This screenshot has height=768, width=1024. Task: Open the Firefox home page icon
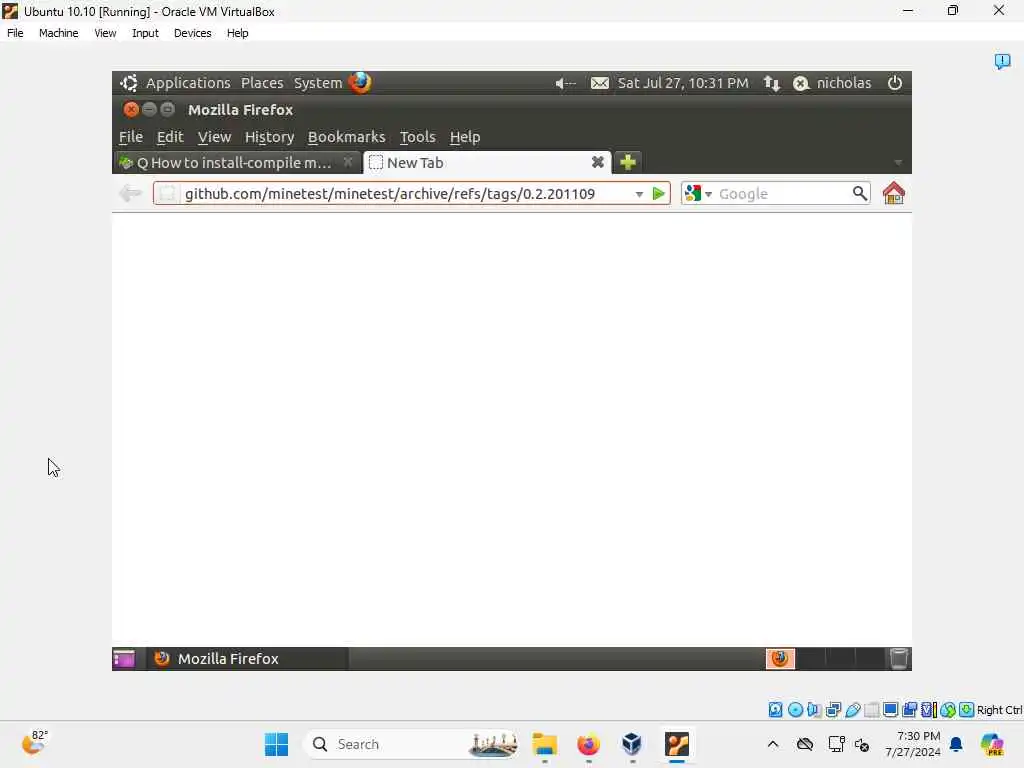click(x=893, y=193)
